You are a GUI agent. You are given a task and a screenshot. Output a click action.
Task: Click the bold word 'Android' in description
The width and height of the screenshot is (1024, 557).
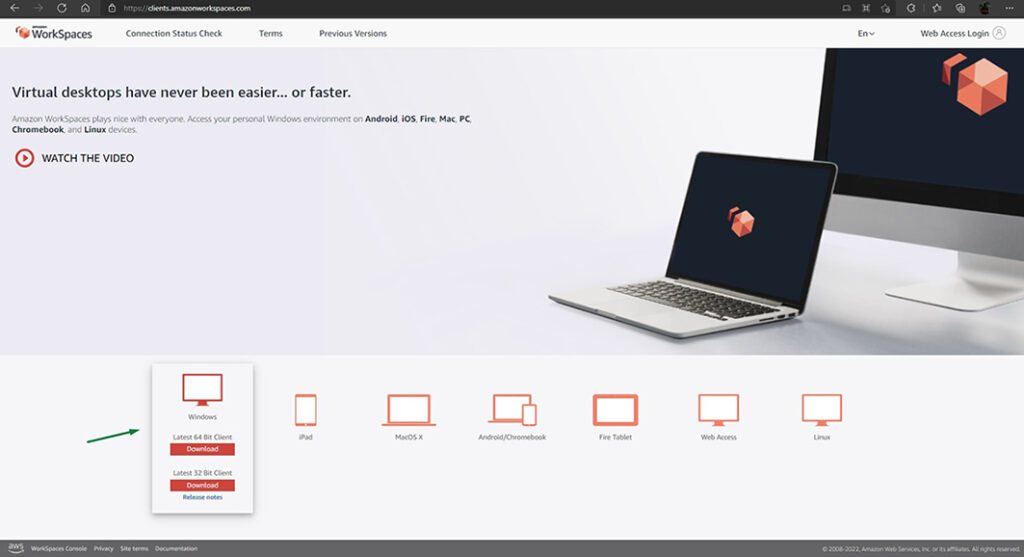coord(381,119)
